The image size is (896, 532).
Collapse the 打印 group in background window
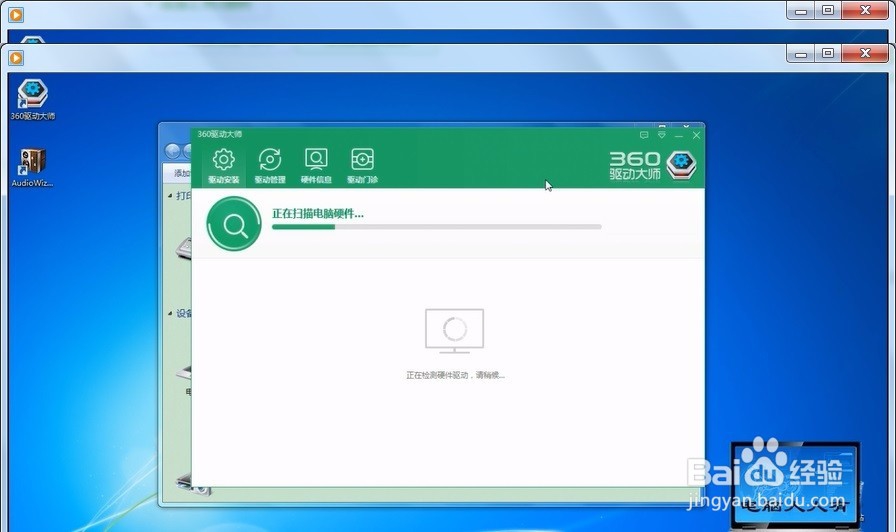(x=170, y=196)
